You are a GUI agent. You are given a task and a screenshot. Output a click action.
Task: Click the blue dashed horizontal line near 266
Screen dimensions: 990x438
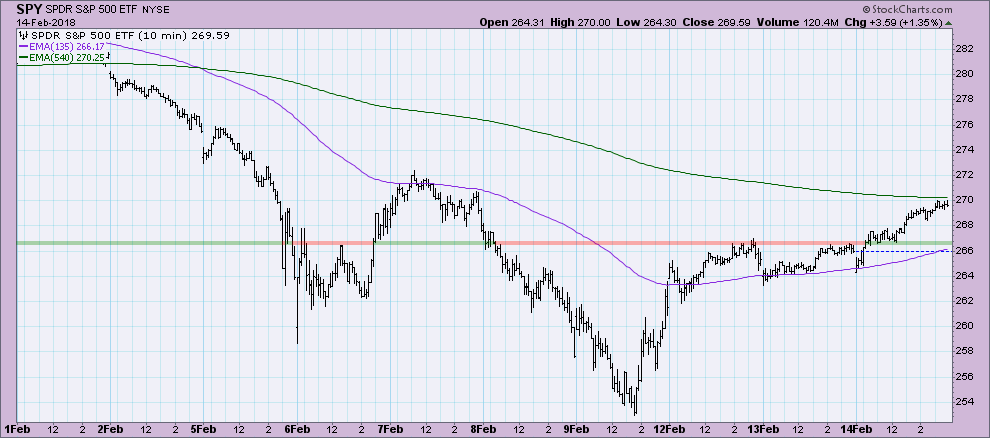click(x=906, y=251)
